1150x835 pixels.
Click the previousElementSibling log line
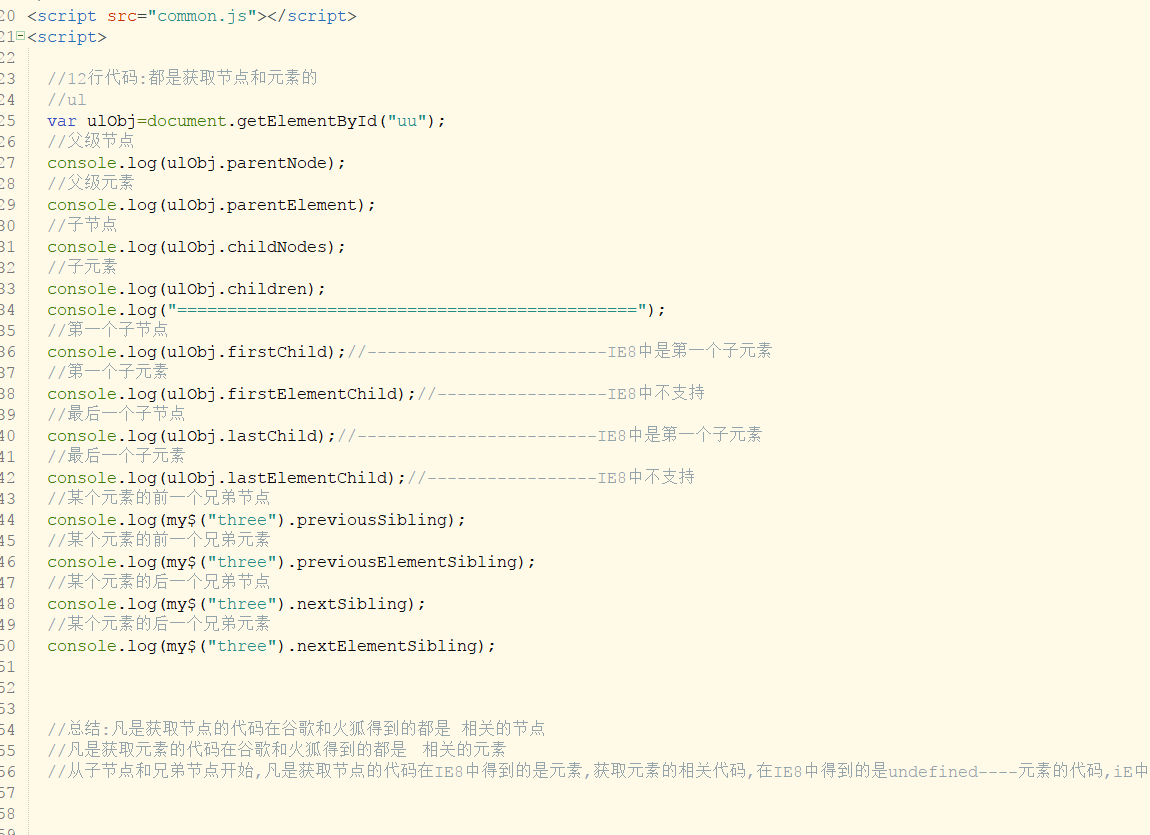click(291, 562)
